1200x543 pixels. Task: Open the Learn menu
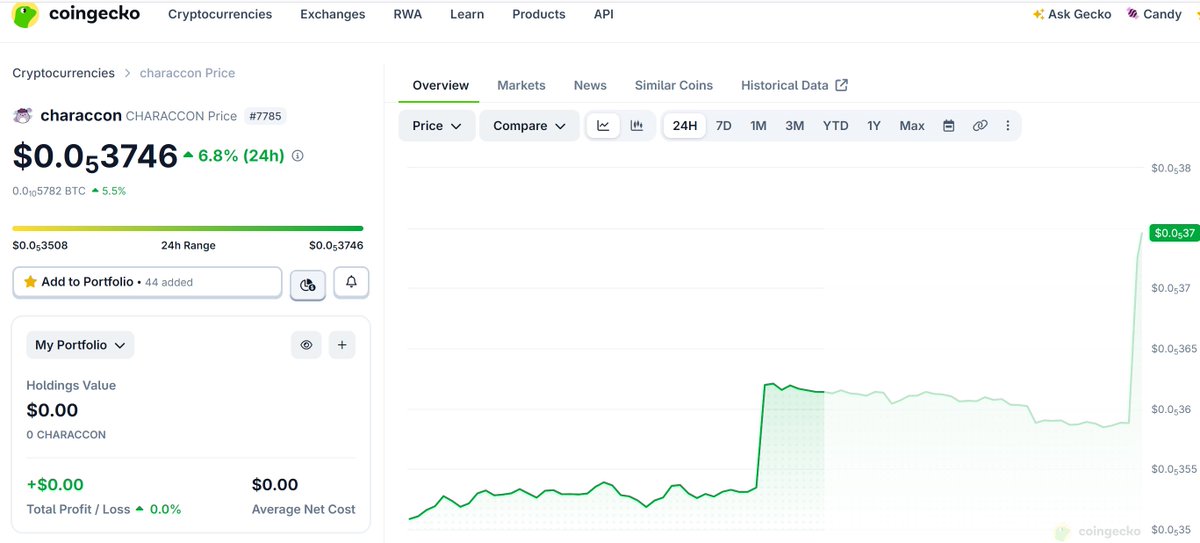[x=467, y=14]
